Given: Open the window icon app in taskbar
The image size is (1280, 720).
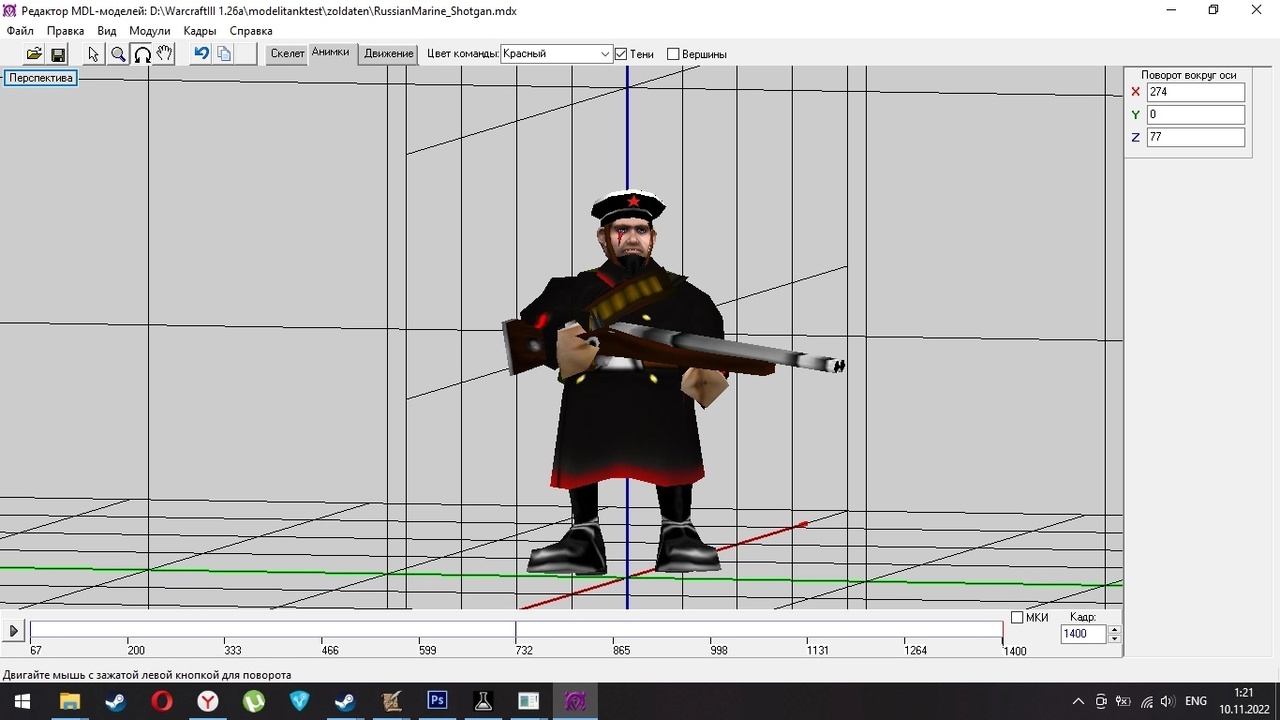Looking at the screenshot, I should (529, 701).
